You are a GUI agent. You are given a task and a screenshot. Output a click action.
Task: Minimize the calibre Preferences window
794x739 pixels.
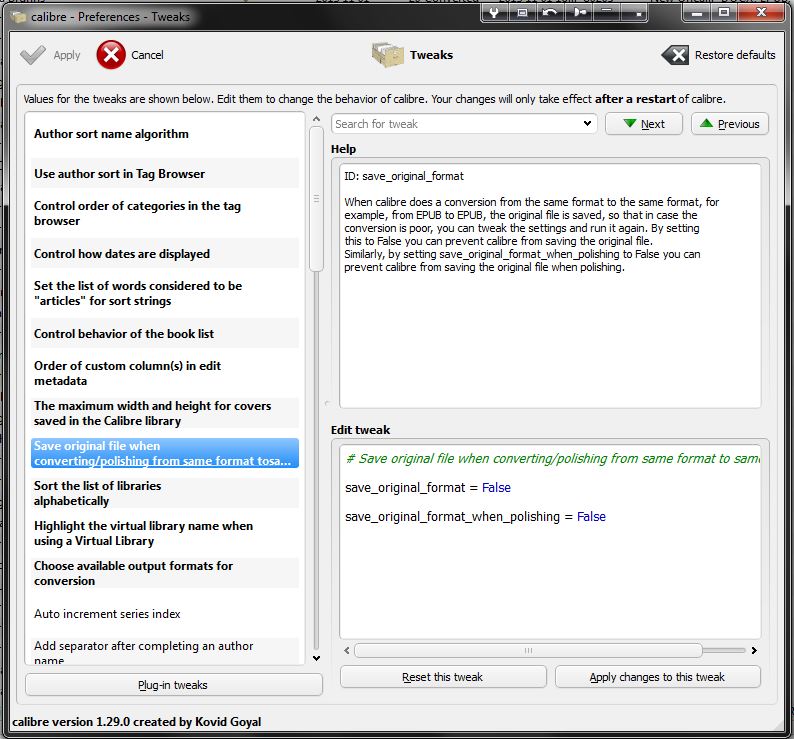point(697,13)
